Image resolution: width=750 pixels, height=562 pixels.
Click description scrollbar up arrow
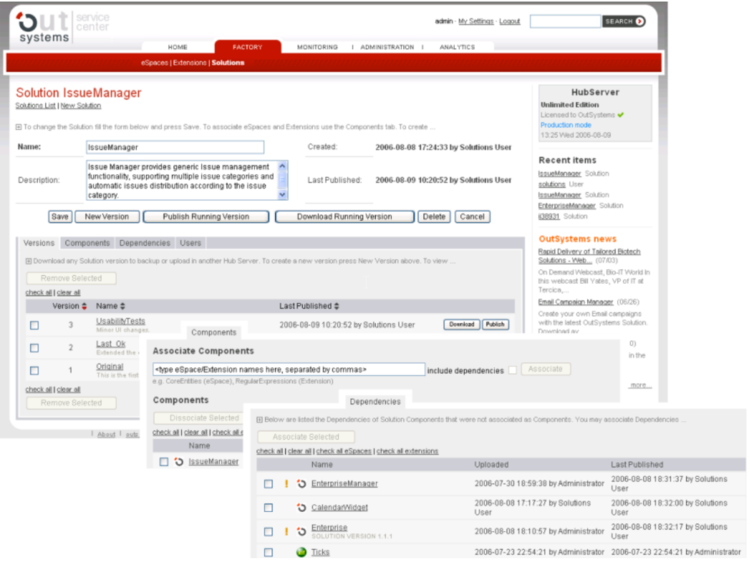(x=282, y=166)
